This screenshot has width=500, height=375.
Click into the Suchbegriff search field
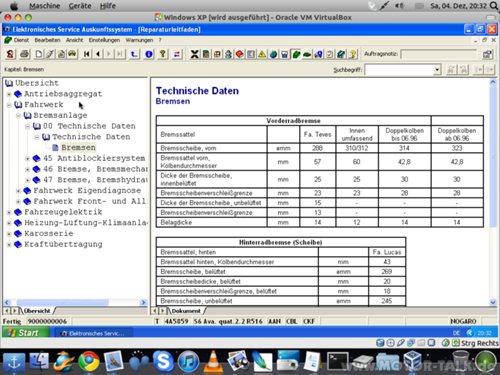coord(399,70)
